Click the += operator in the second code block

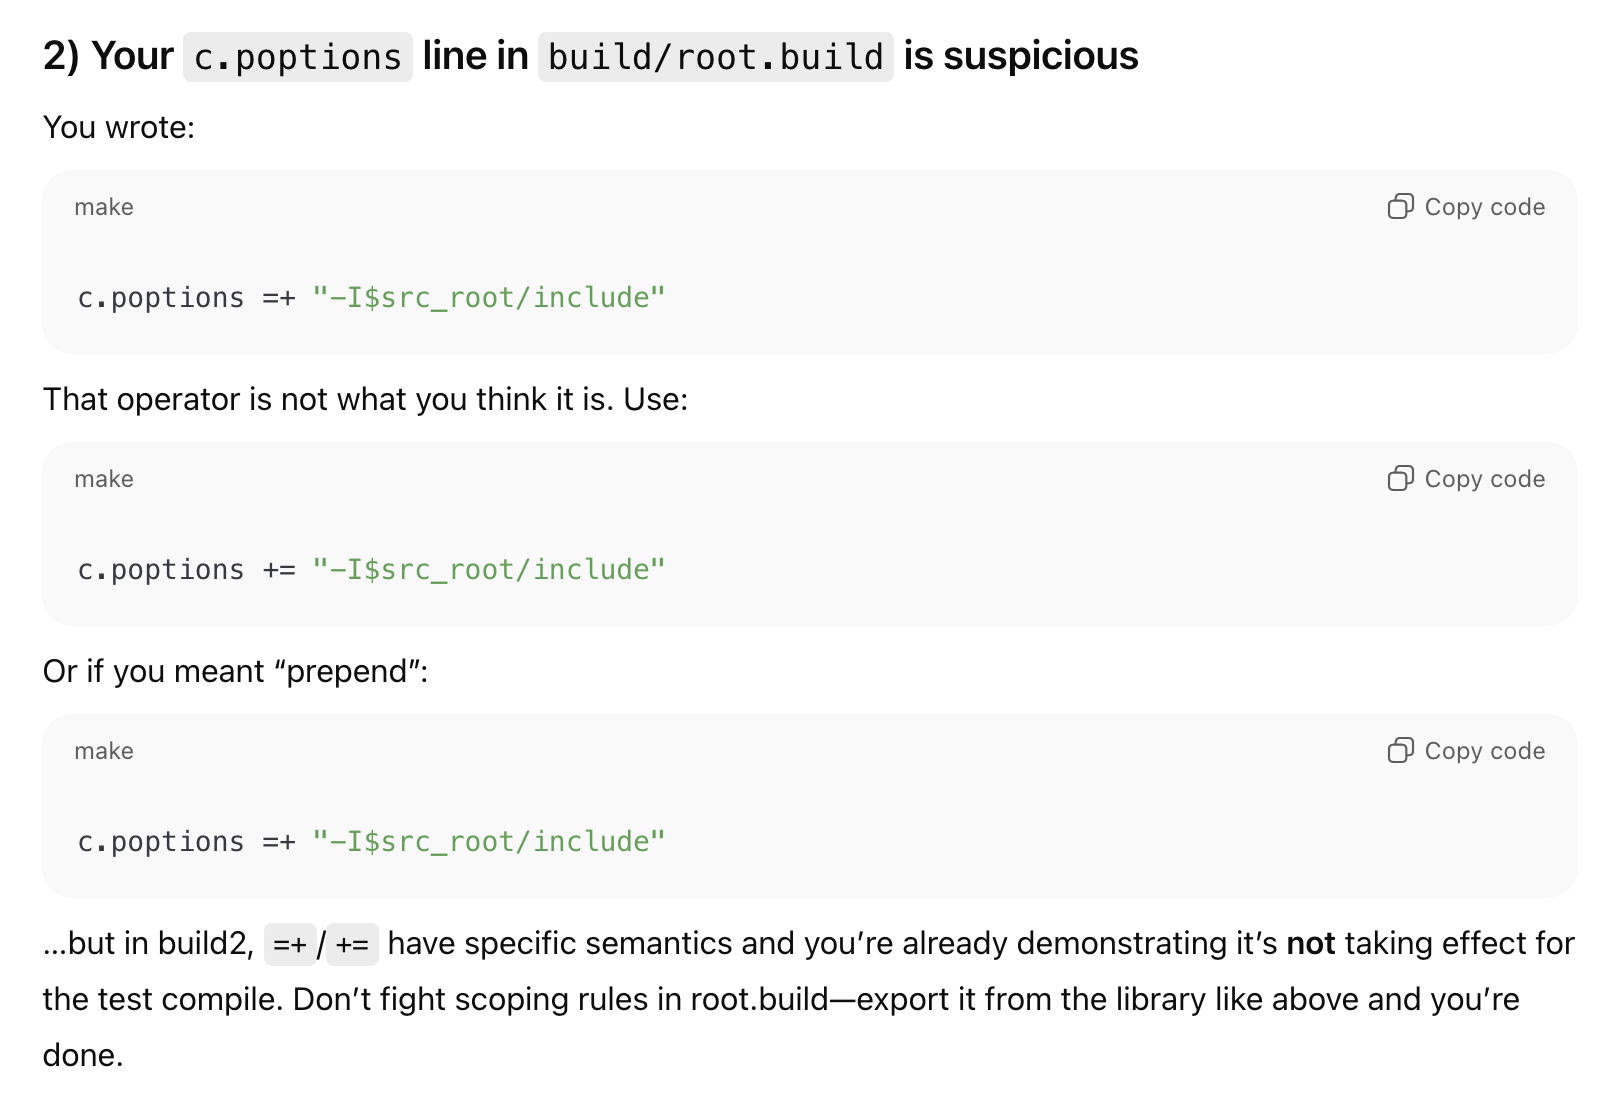click(279, 570)
